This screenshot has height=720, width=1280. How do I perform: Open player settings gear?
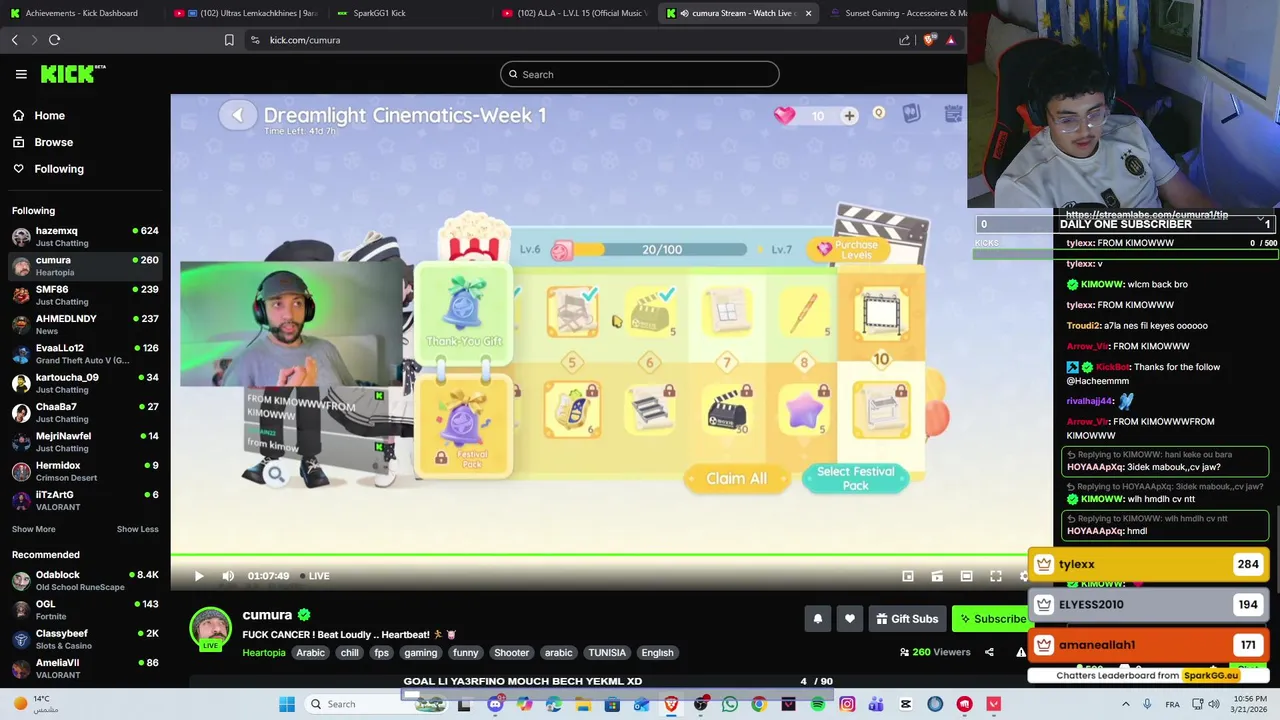click(x=1024, y=576)
